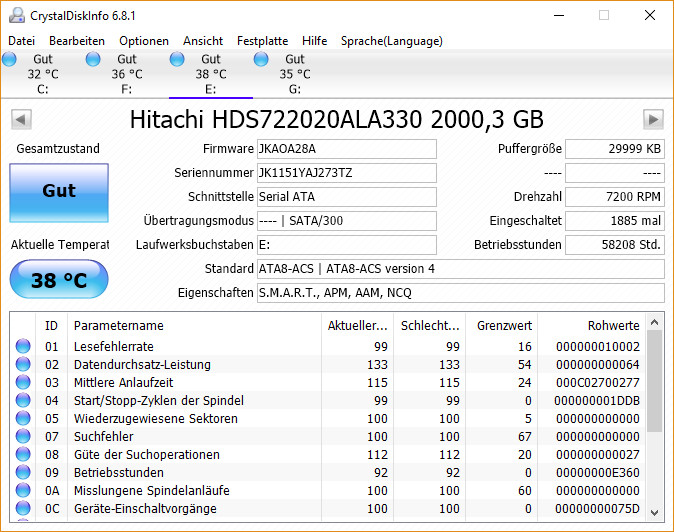This screenshot has width=674, height=532.
Task: Click the Standard field ATA8-ACS
Action: pyautogui.click(x=461, y=269)
